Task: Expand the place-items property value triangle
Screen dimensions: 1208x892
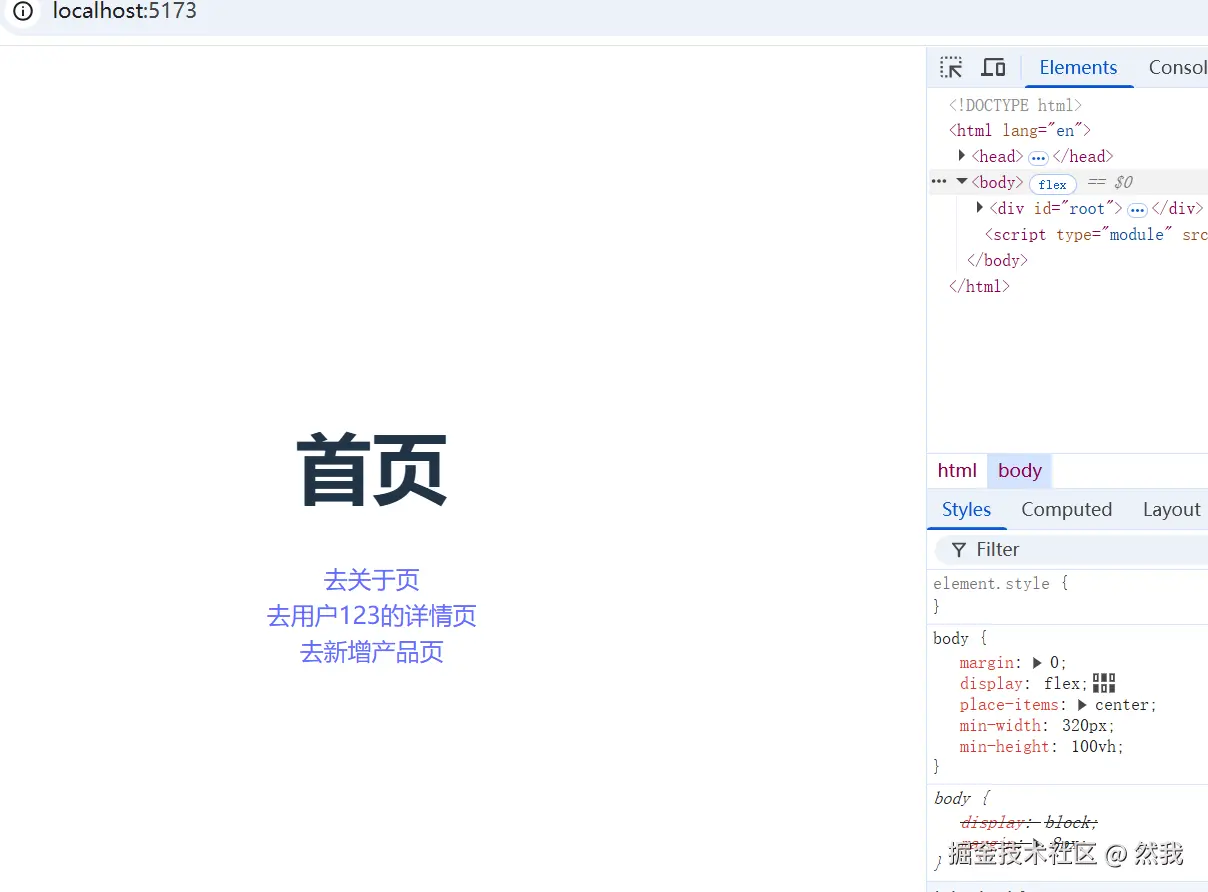Action: click(1082, 704)
